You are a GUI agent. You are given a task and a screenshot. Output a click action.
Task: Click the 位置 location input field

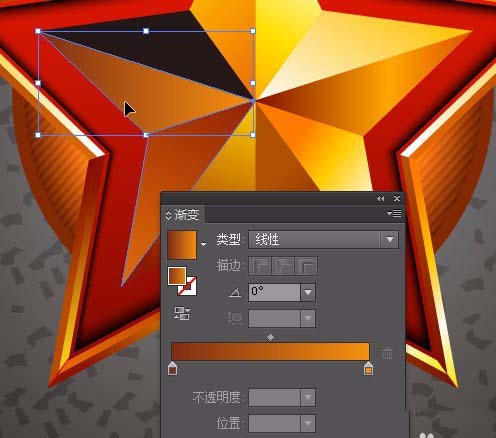[x=274, y=423]
